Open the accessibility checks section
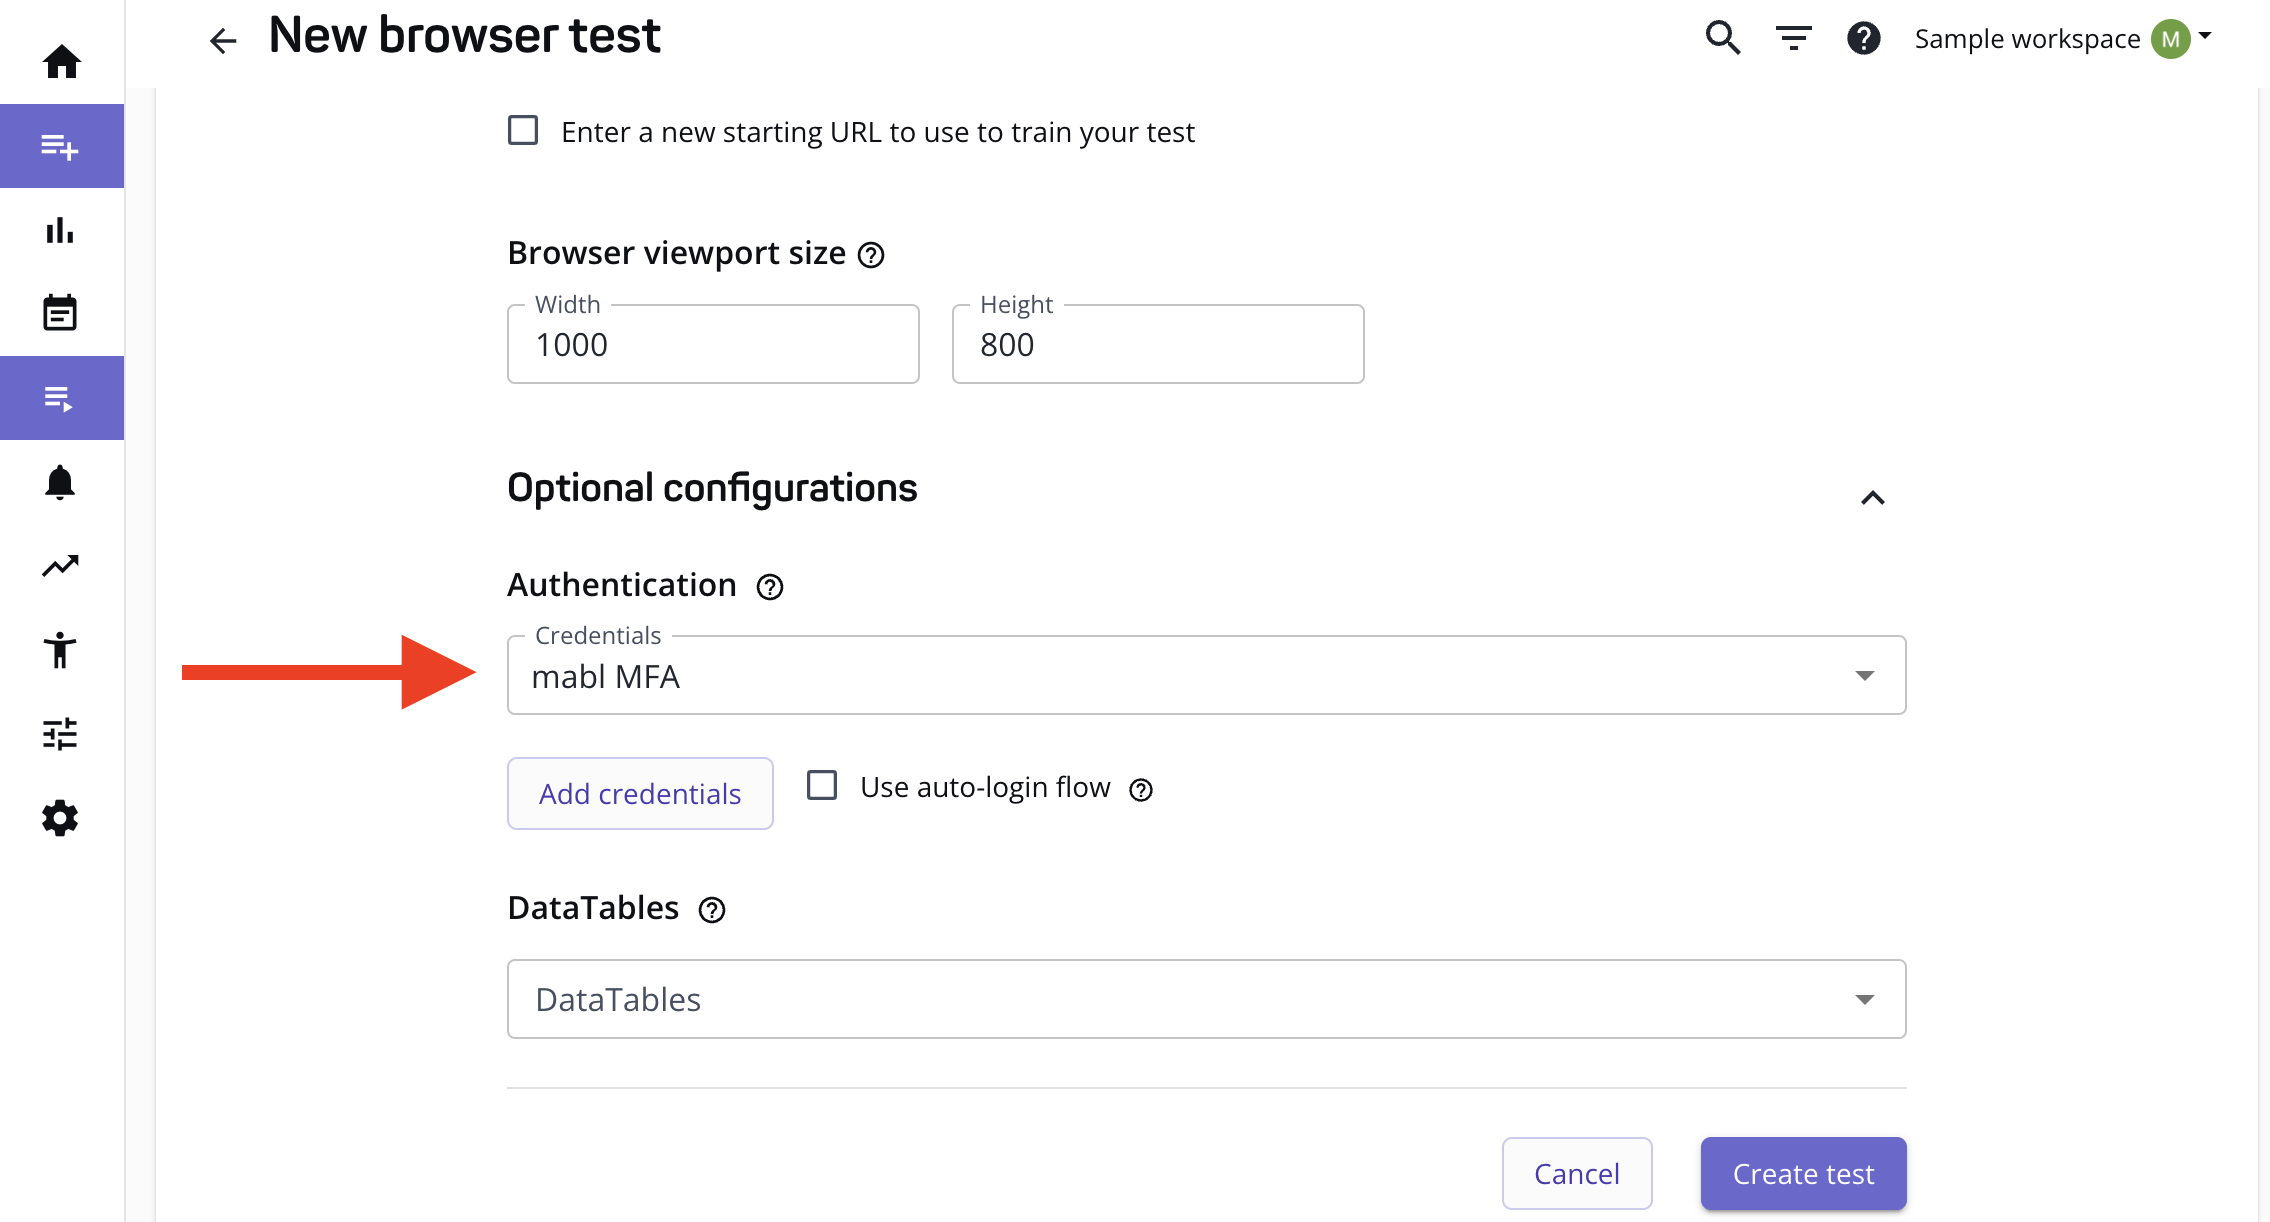Image resolution: width=2270 pixels, height=1222 pixels. [61, 650]
